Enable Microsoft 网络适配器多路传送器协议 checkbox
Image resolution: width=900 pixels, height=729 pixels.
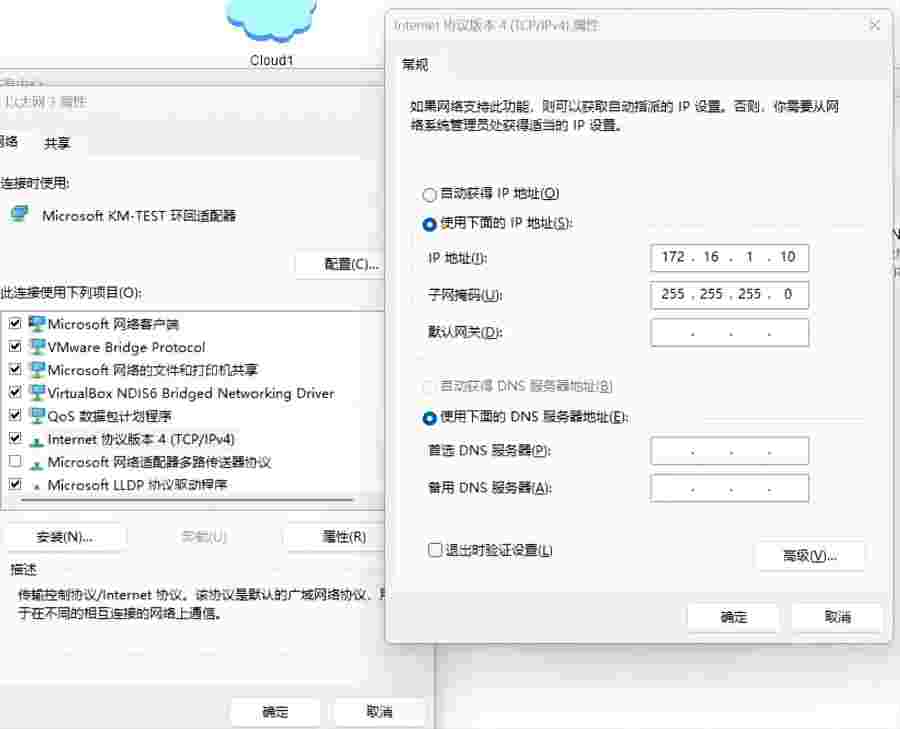[15, 462]
